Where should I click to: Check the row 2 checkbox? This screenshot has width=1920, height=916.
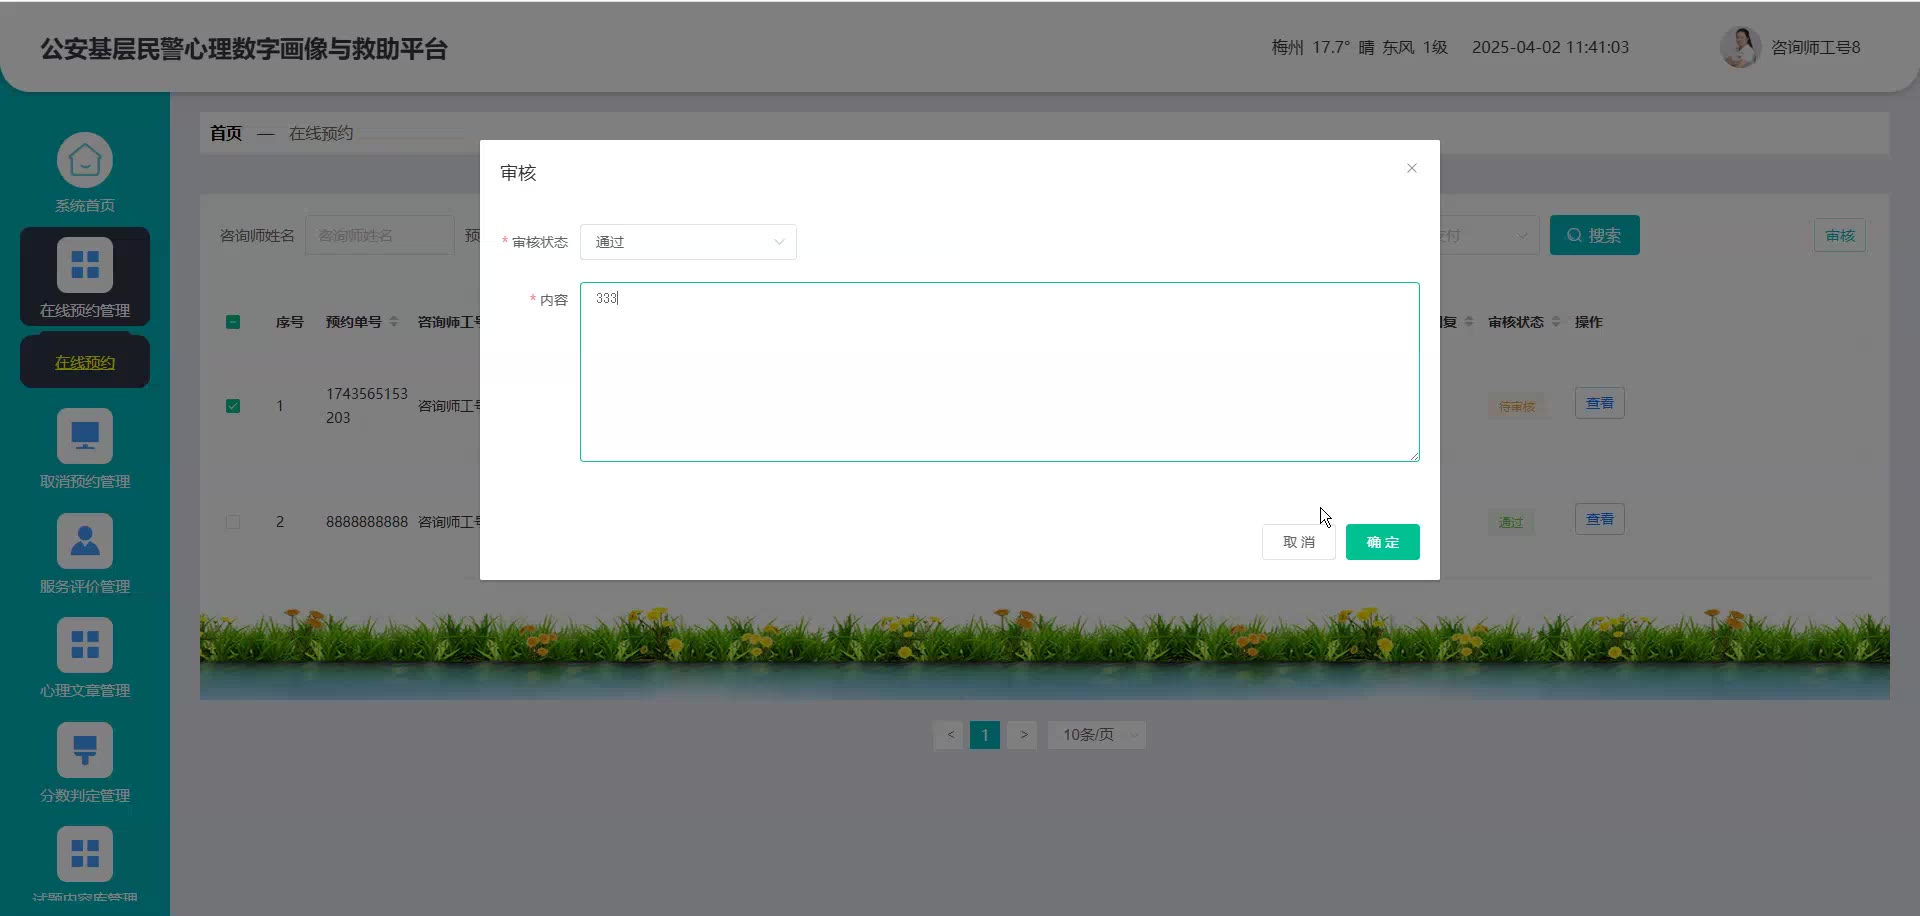coord(233,522)
